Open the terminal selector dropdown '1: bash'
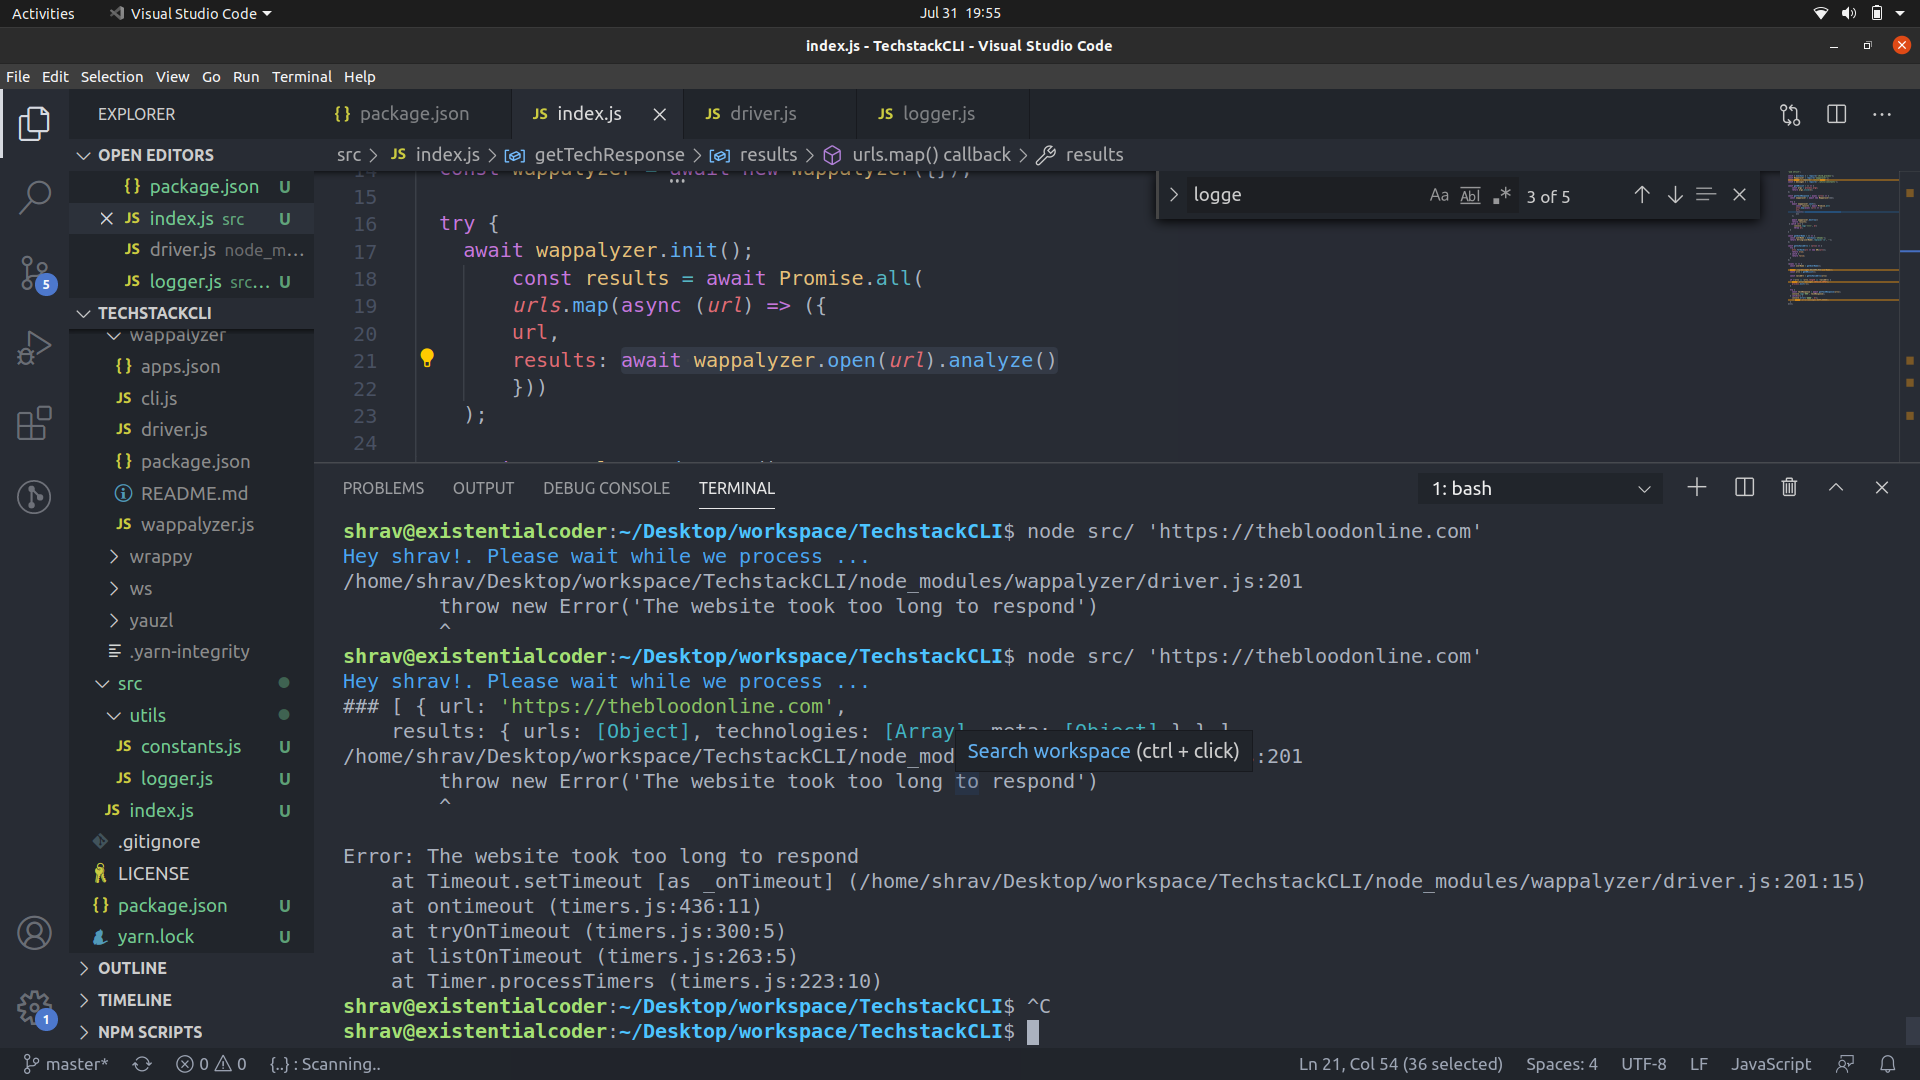The height and width of the screenshot is (1080, 1920). 1540,489
